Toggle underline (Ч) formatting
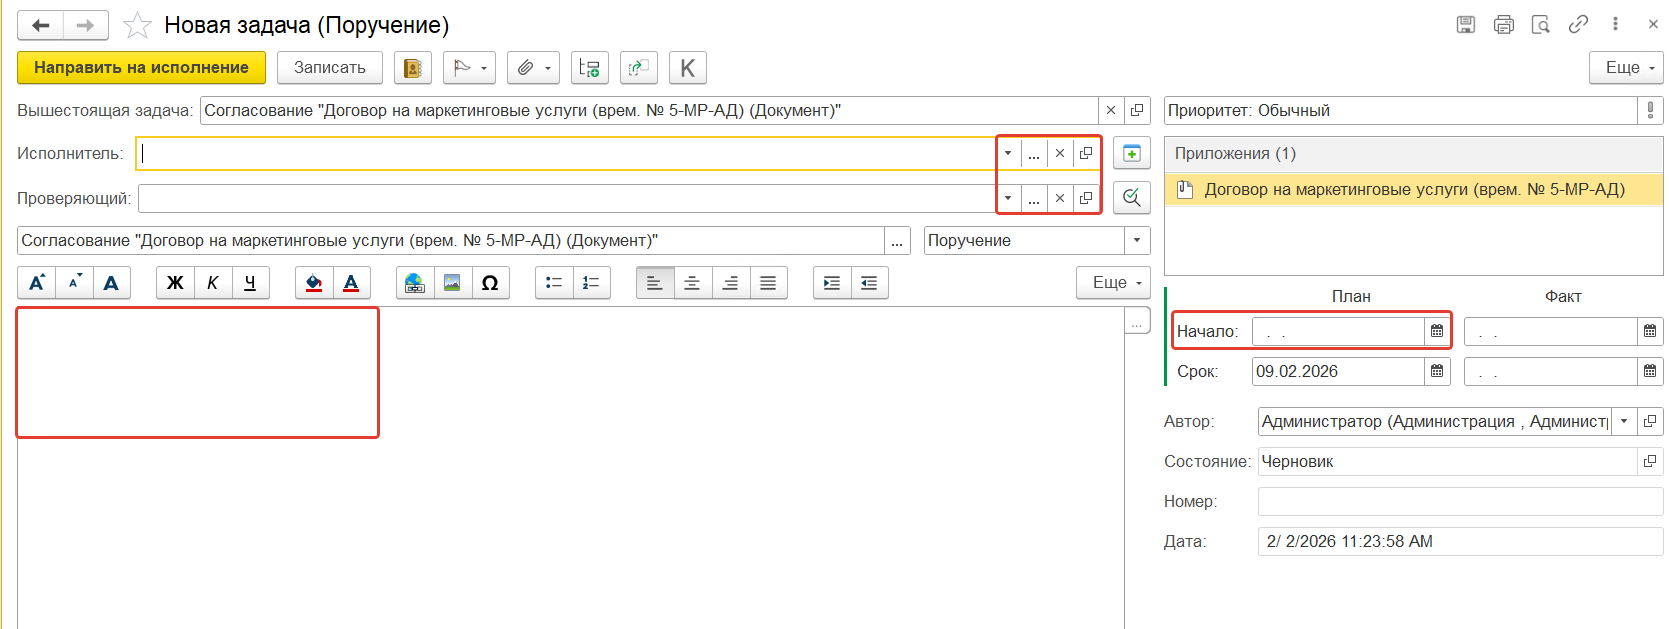 coord(250,283)
